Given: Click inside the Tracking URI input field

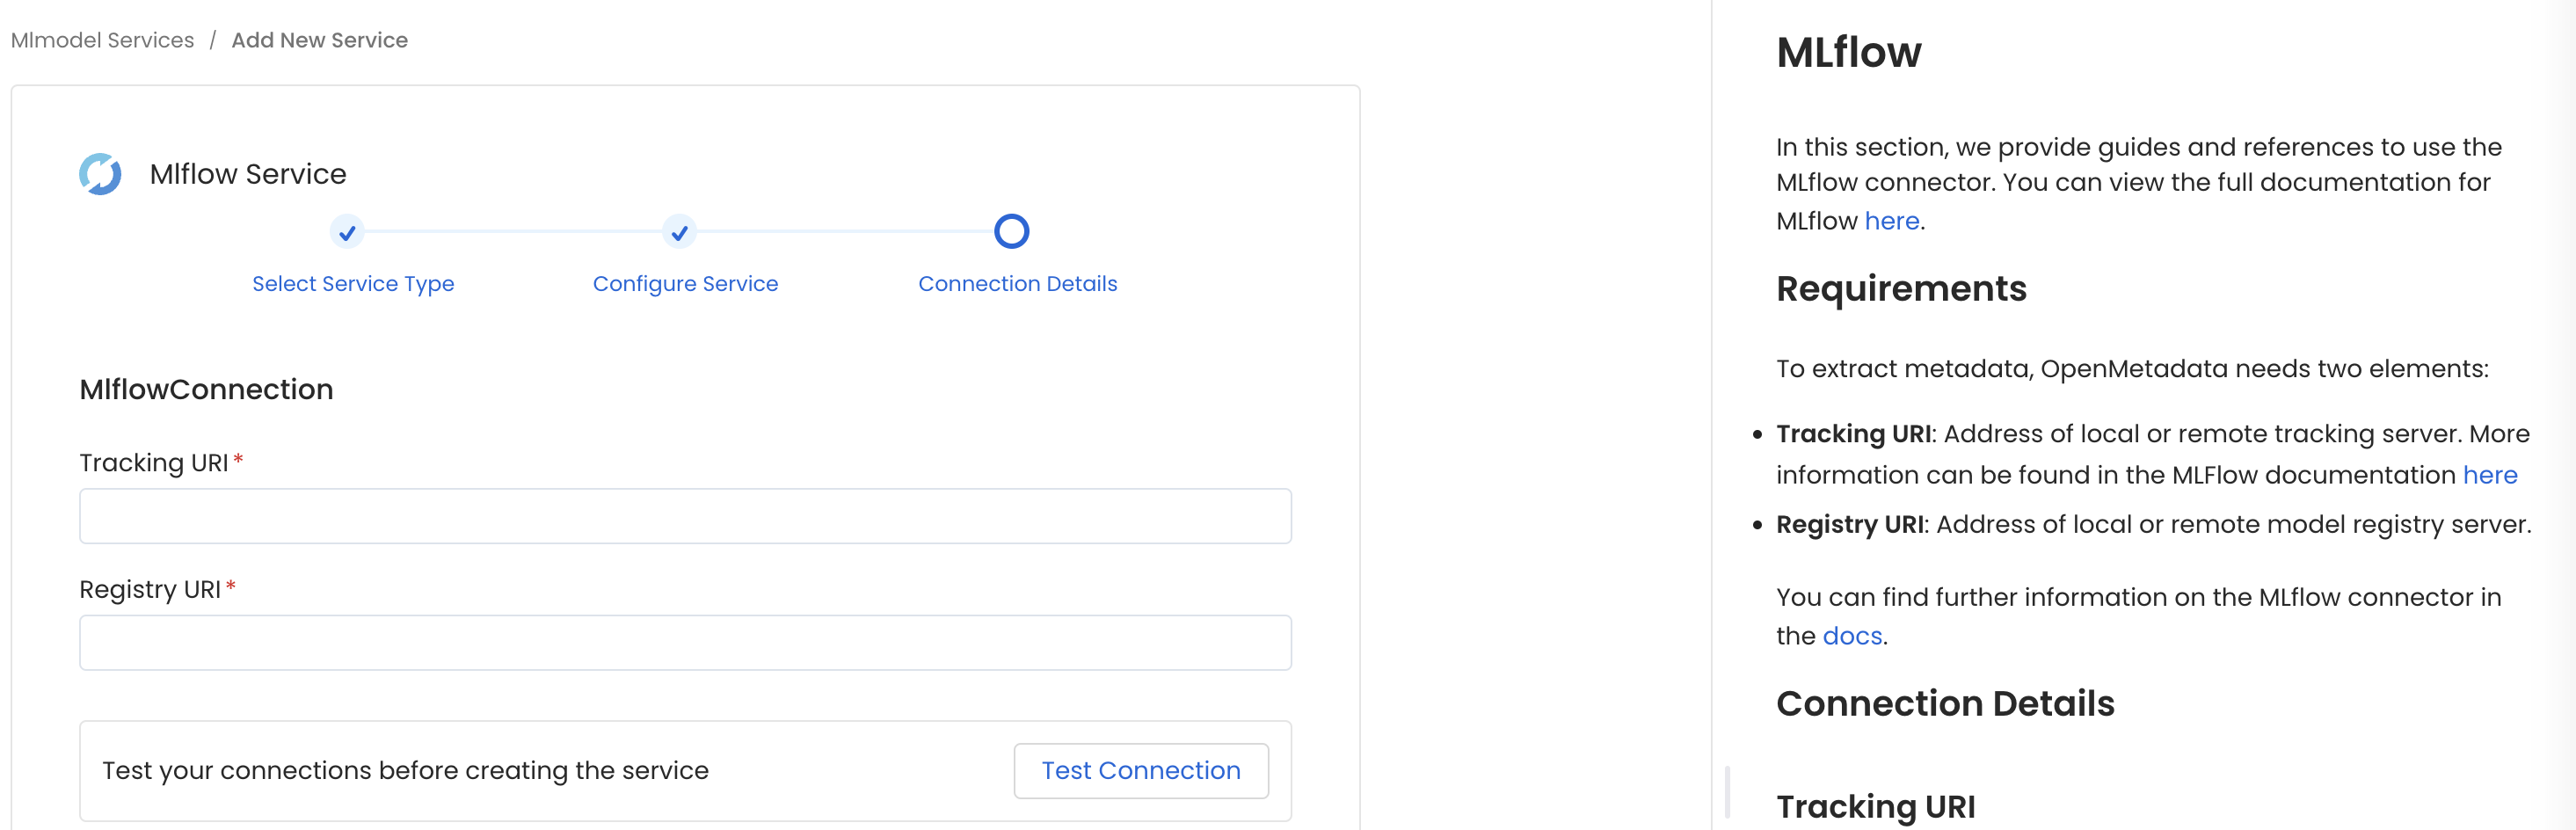Looking at the screenshot, I should 685,516.
